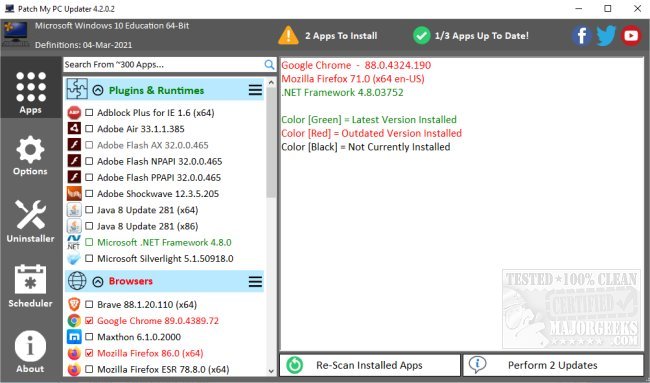Viewport: 650px width, 383px height.
Task: Click the search magnifier icon
Action: click(269, 64)
